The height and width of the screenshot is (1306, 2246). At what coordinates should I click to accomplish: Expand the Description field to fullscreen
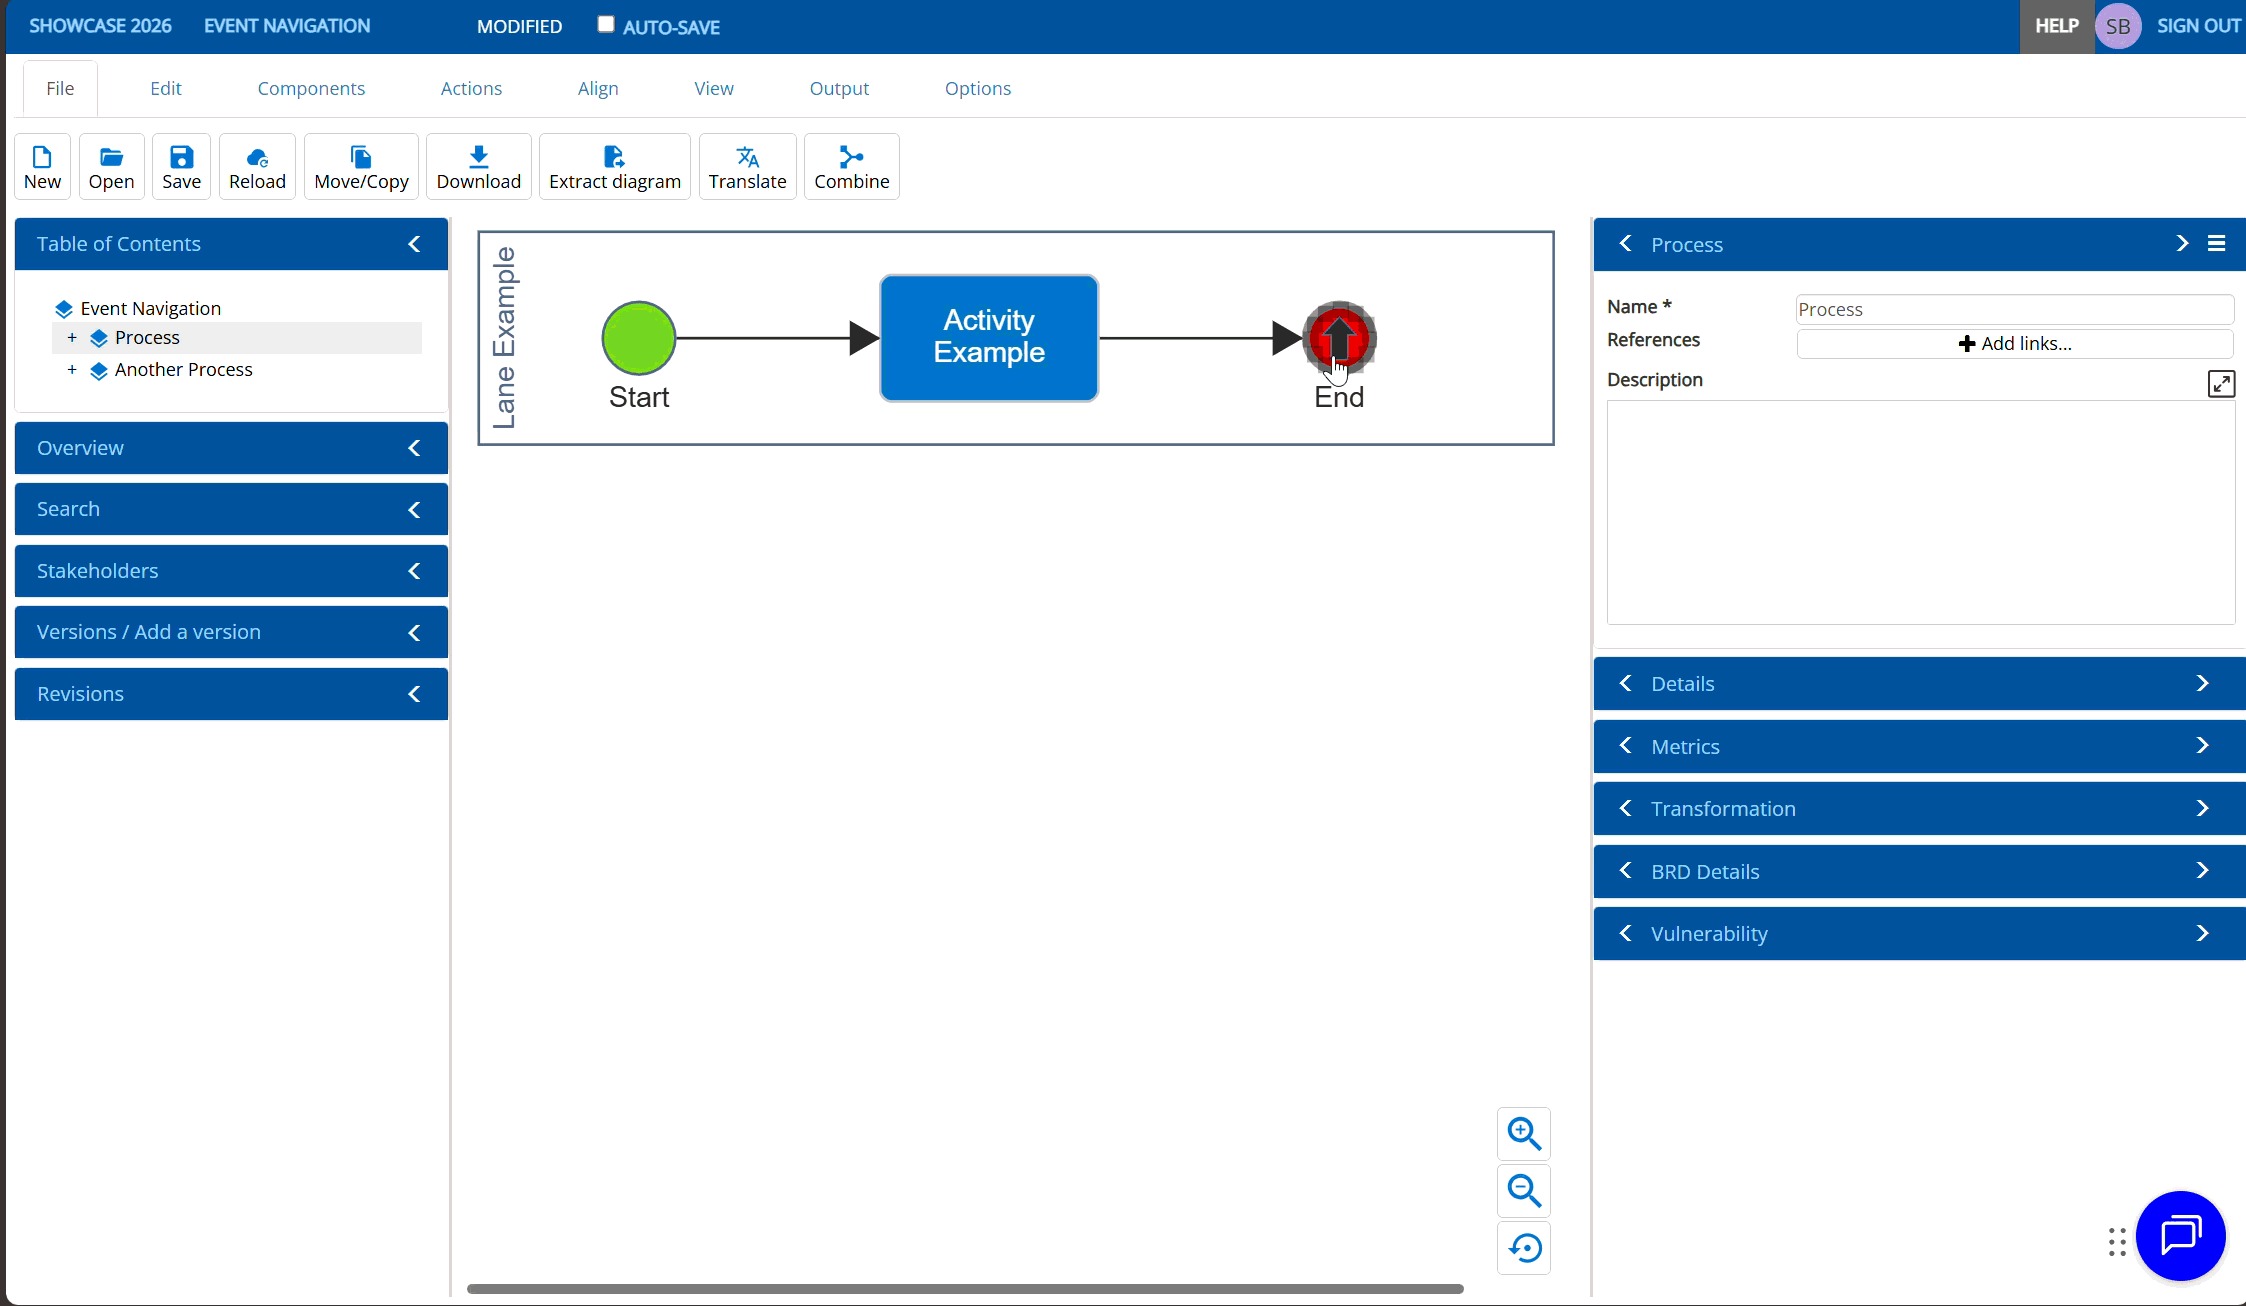click(x=2220, y=384)
